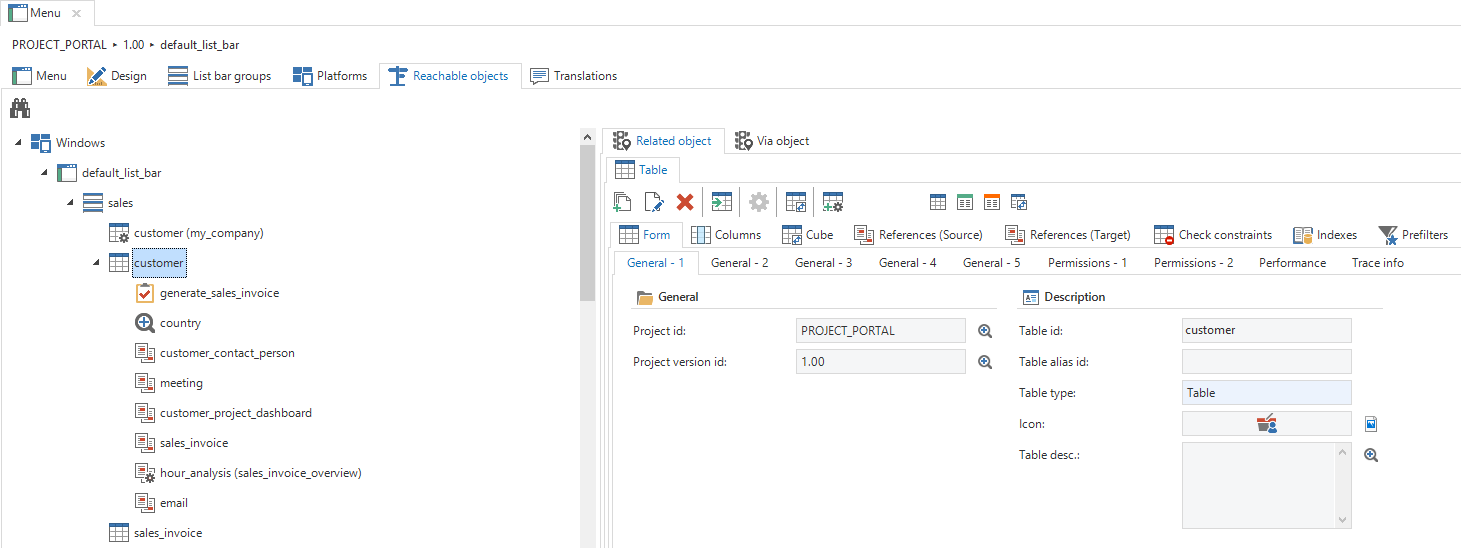The width and height of the screenshot is (1461, 548).
Task: Collapse the customer table node
Action: click(x=96, y=263)
